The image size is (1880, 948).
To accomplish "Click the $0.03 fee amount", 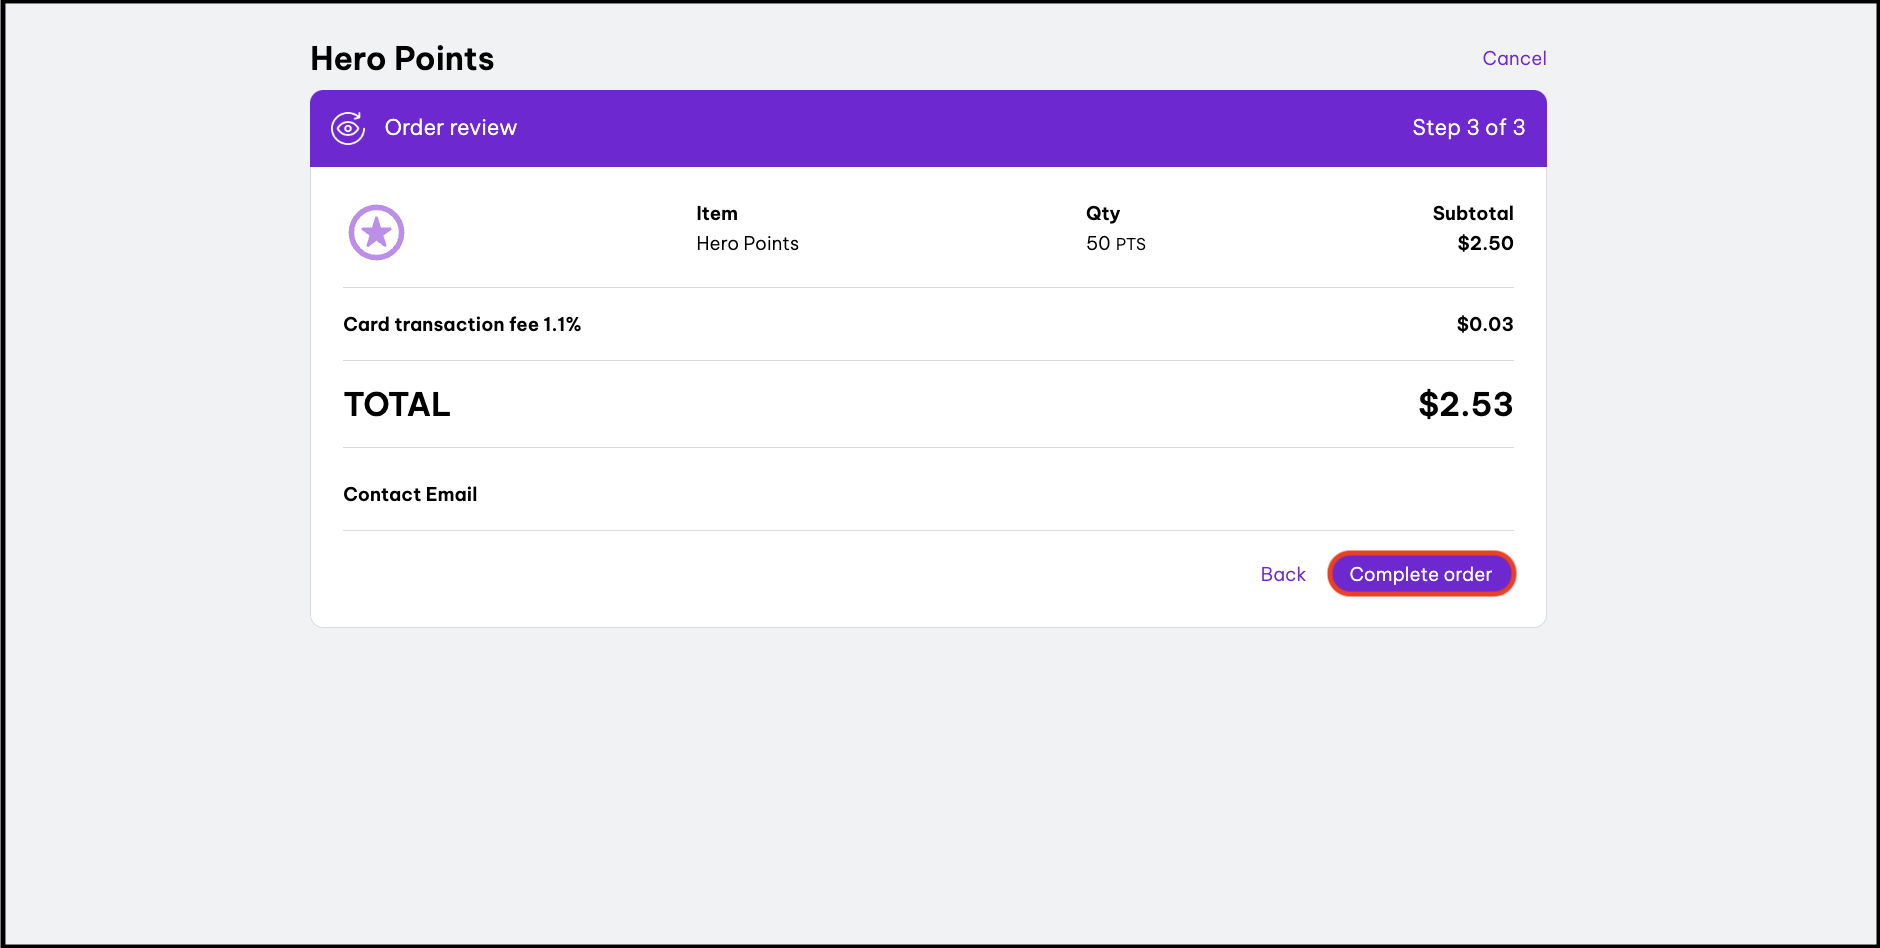I will click(x=1484, y=324).
